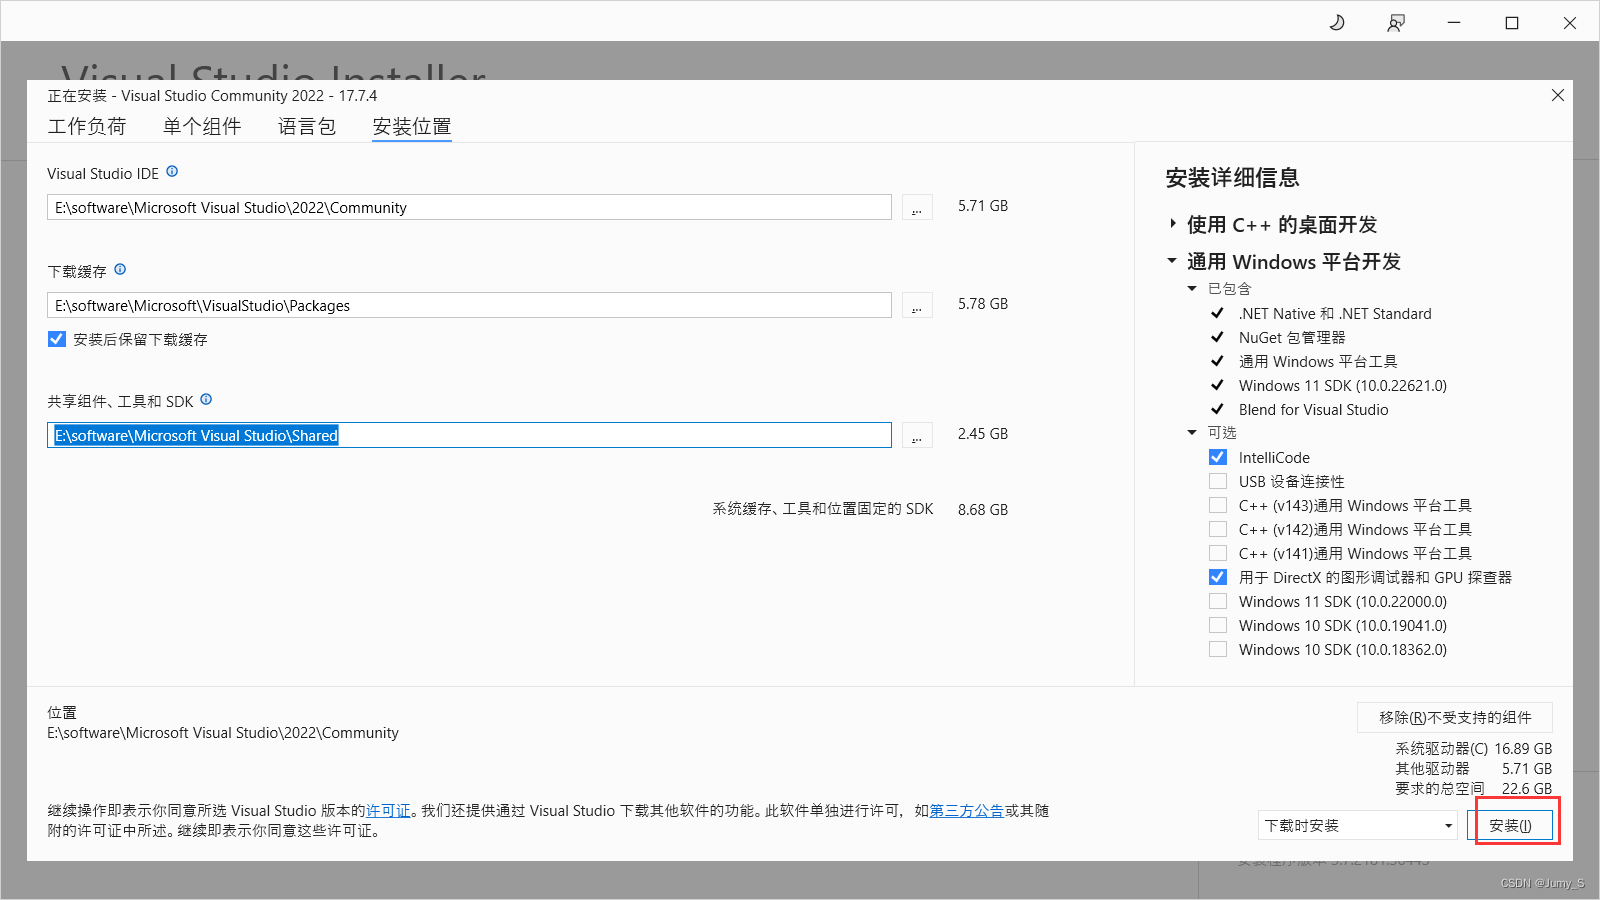This screenshot has height=900, width=1600.
Task: Open the 下载时安装 dropdown
Action: tap(1358, 825)
